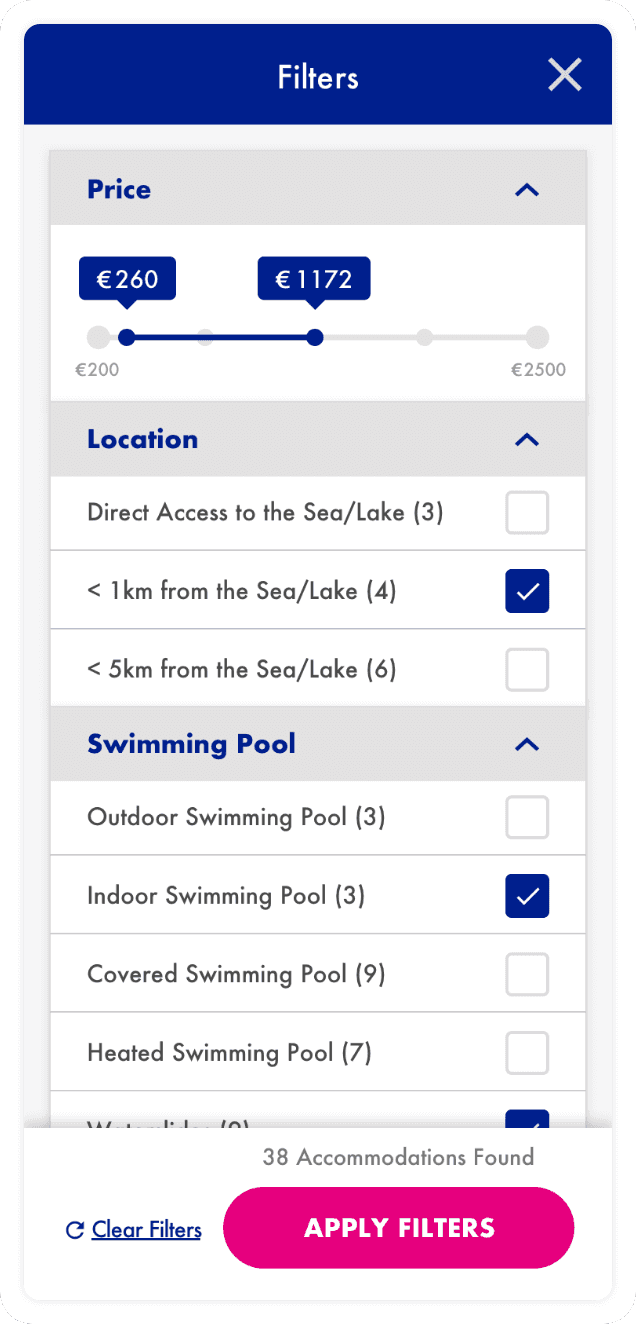Click the €200 start of the price track
This screenshot has width=636, height=1324.
(x=98, y=337)
